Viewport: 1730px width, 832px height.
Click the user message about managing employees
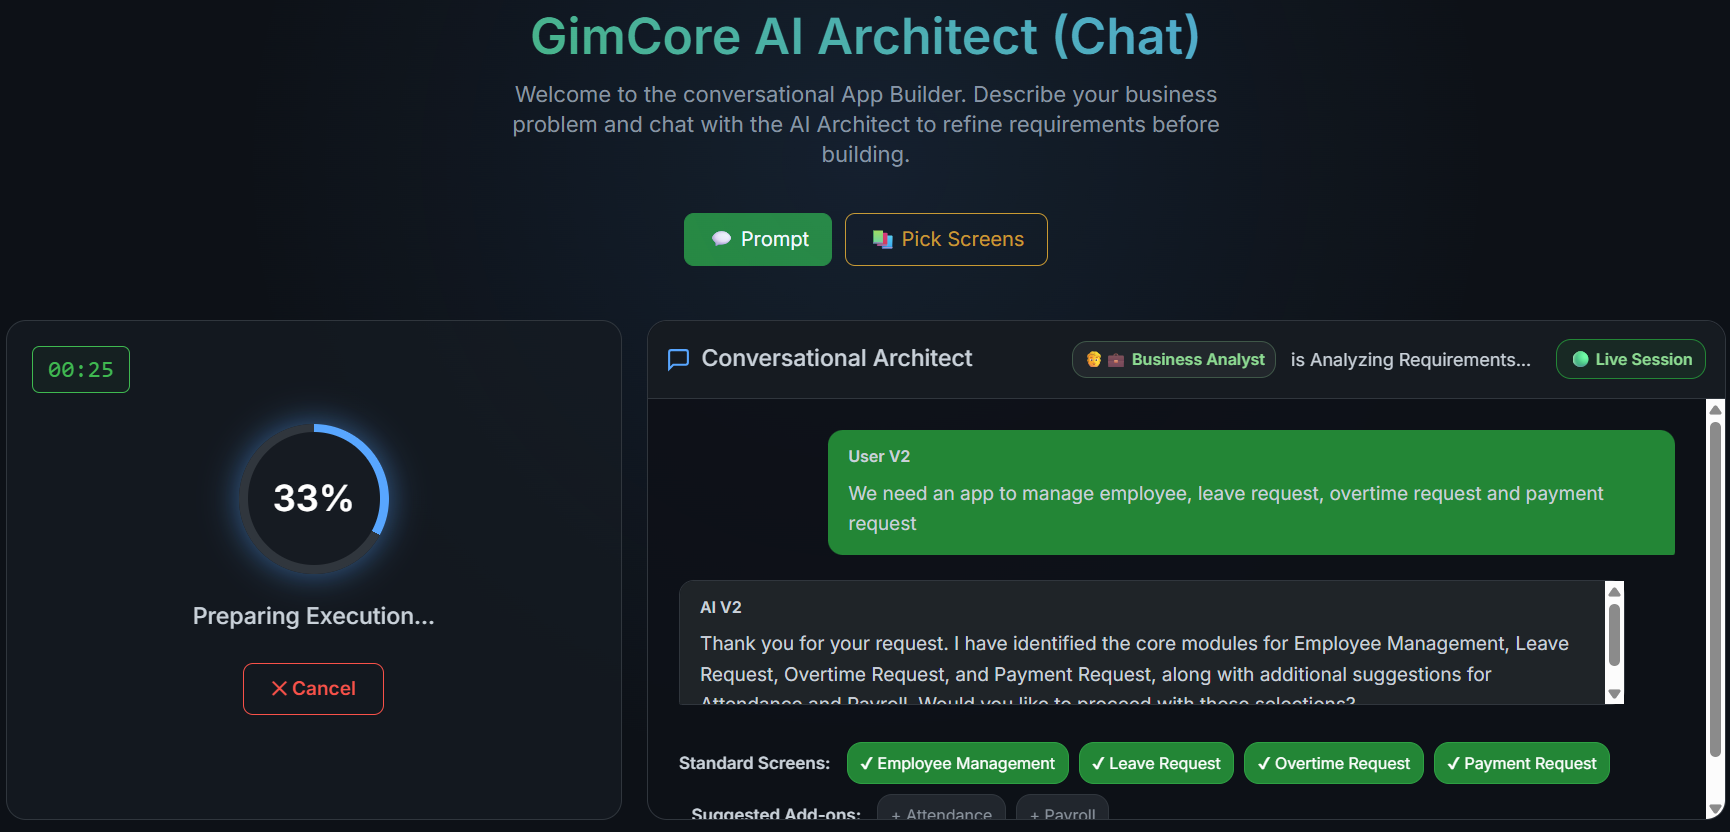(1251, 492)
